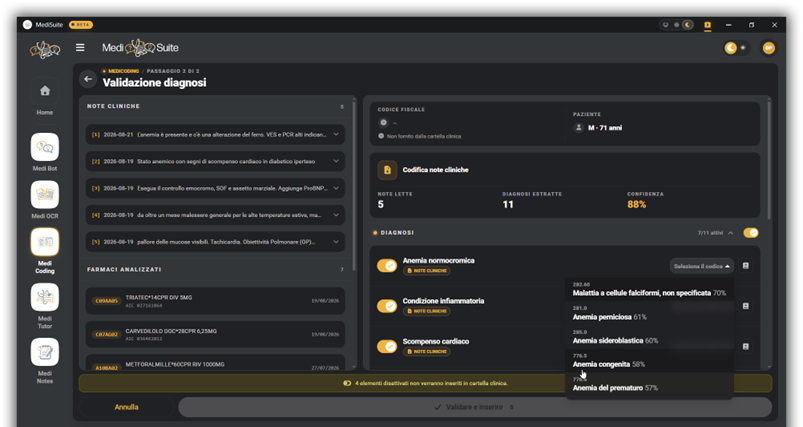The width and height of the screenshot is (803, 427).
Task: Open the Home sidebar icon
Action: (45, 91)
